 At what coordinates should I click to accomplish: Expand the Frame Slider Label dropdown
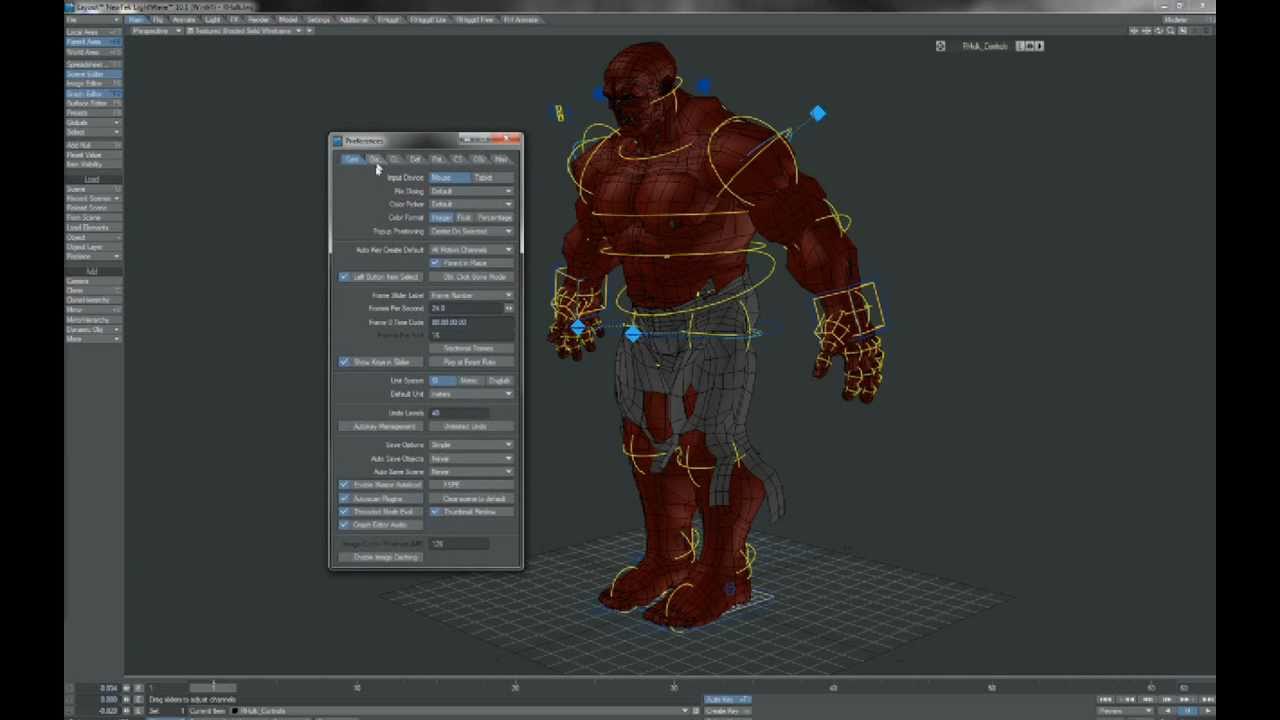(471, 296)
